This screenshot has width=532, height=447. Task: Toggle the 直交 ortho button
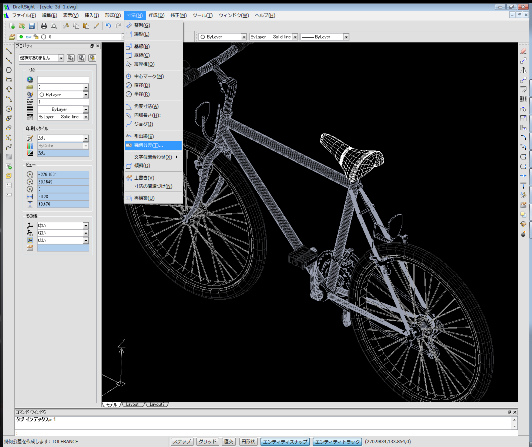tap(229, 442)
